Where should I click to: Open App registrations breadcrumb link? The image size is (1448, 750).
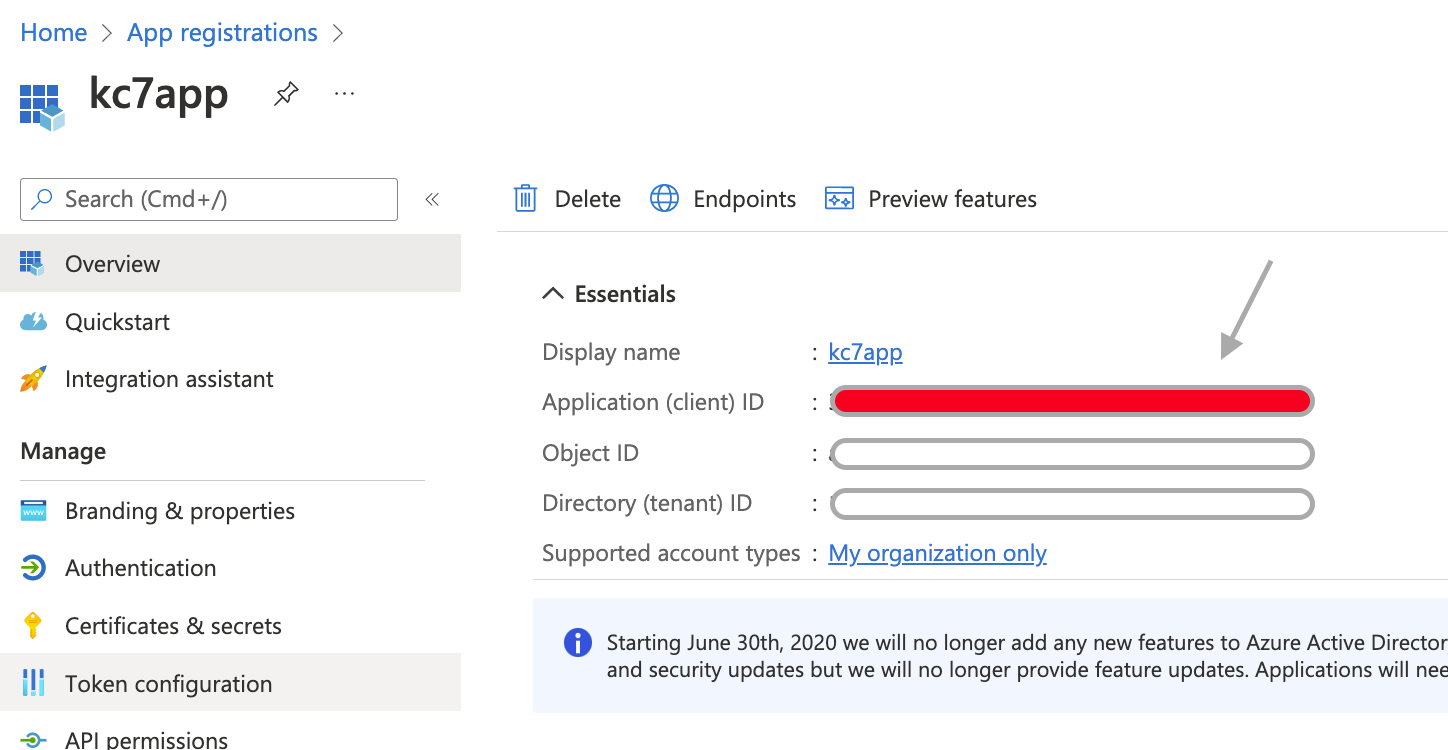222,32
